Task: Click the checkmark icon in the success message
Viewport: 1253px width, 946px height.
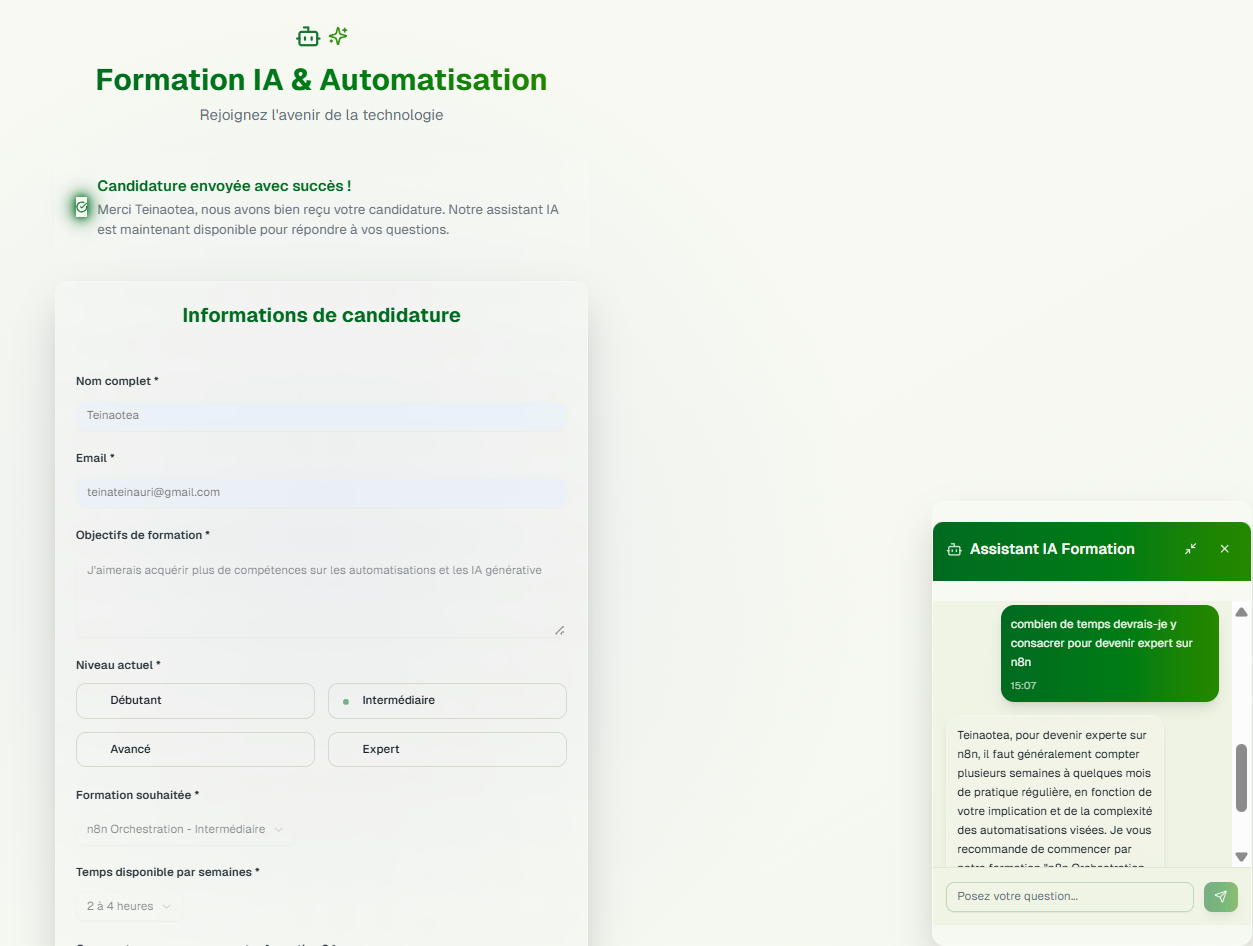Action: pos(82,207)
